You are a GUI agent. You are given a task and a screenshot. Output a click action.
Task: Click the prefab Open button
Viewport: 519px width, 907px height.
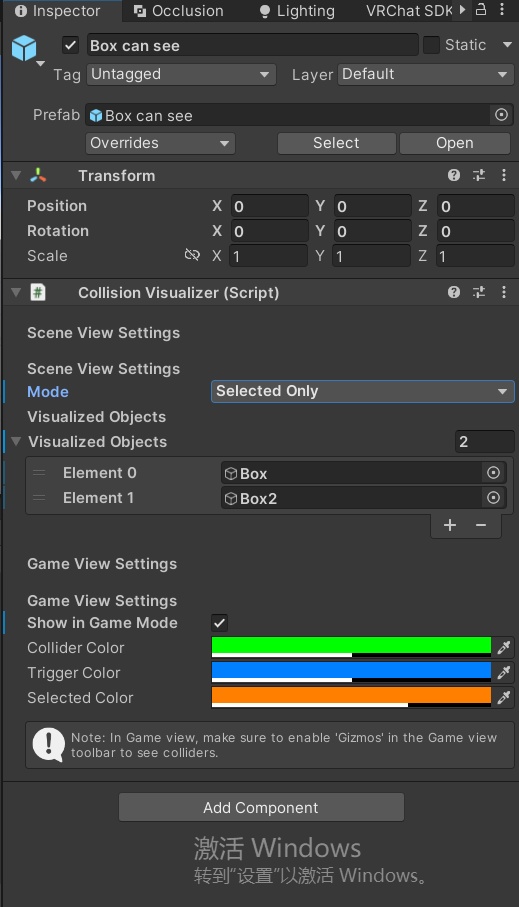pos(455,143)
